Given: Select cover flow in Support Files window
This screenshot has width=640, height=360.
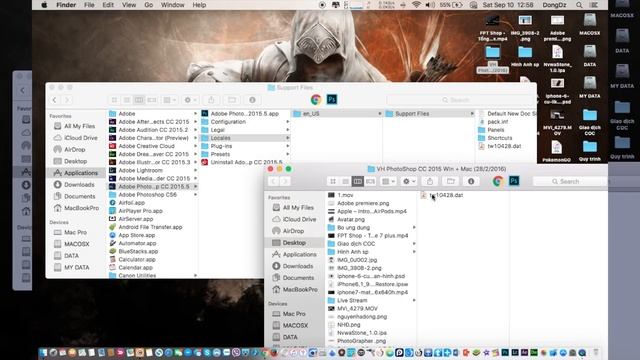Looking at the screenshot, I should point(151,100).
